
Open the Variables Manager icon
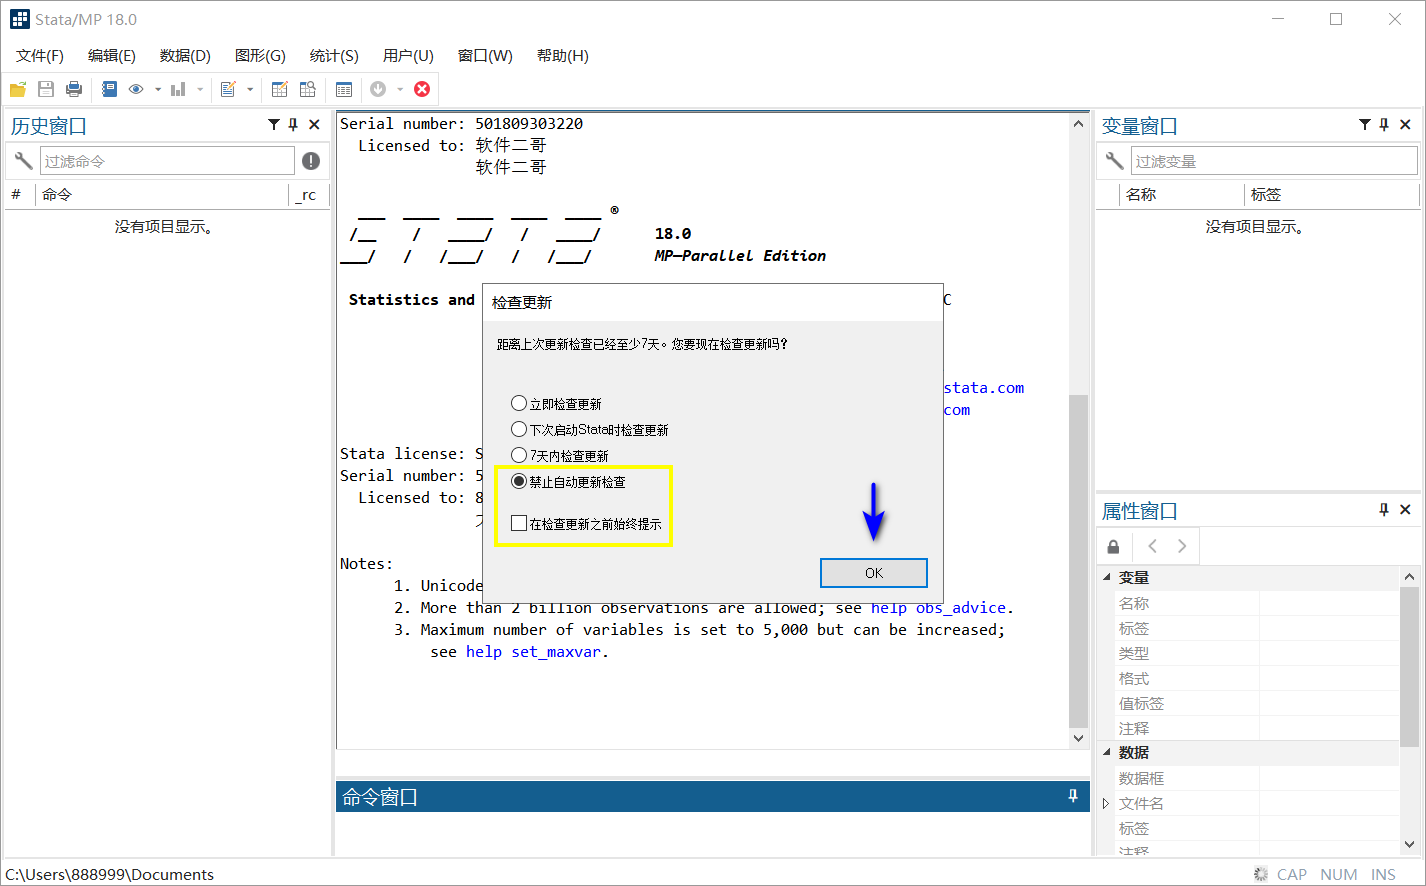point(344,89)
